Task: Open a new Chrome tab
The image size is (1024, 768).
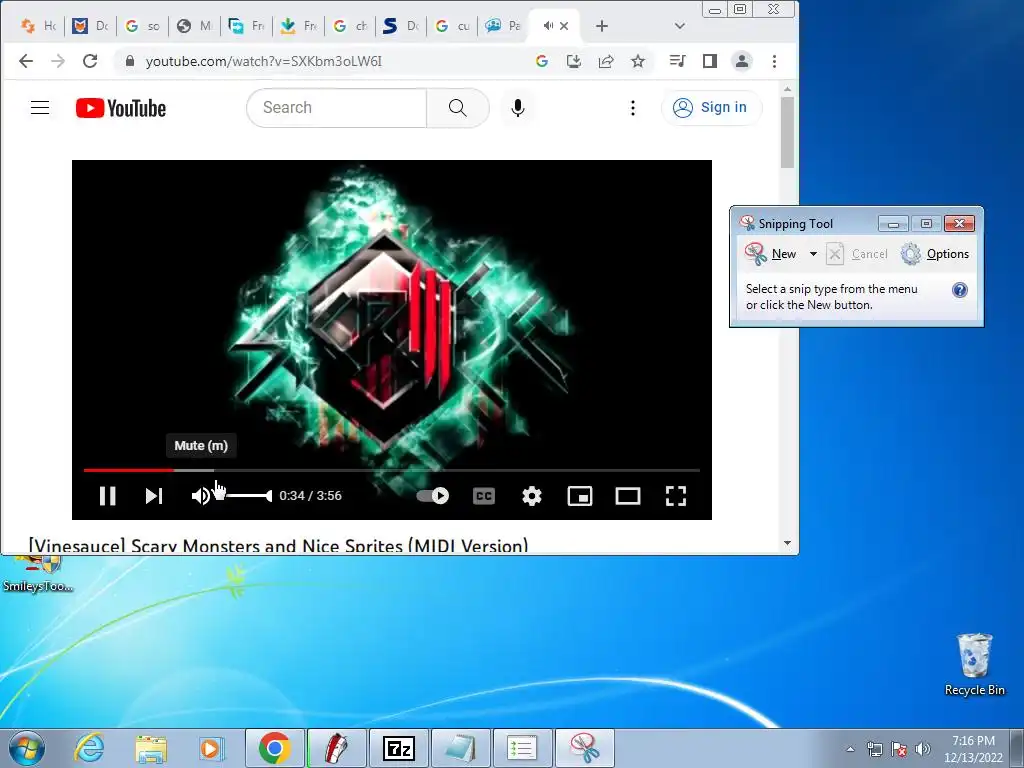Action: (x=601, y=26)
